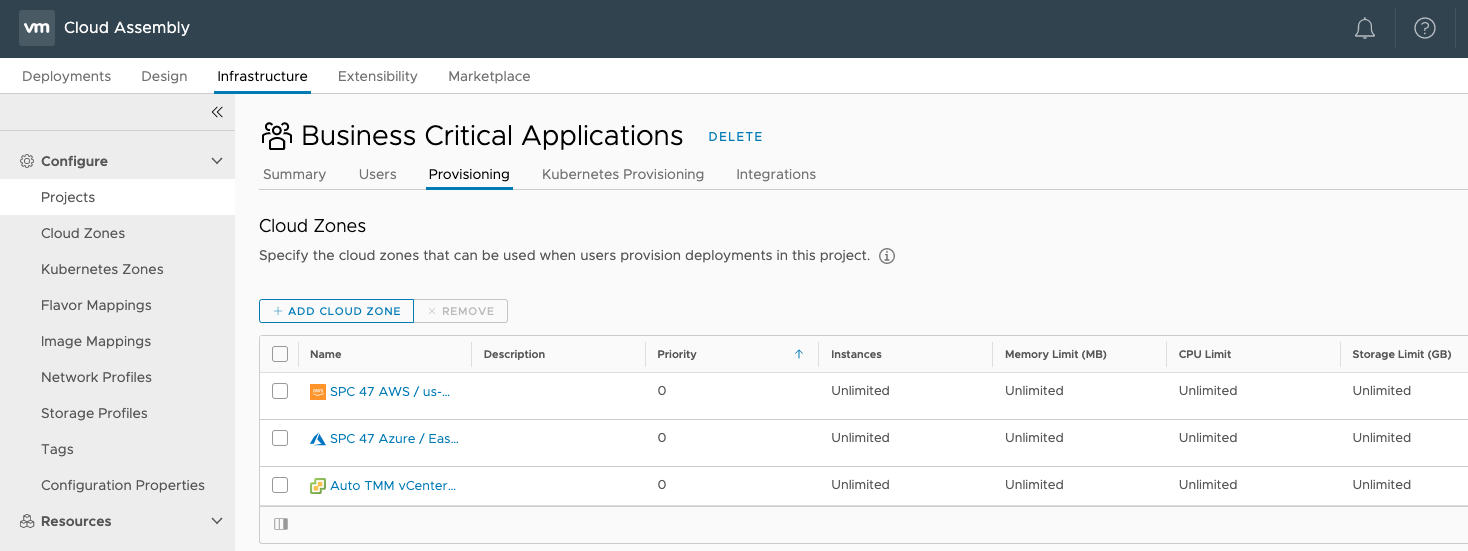Open the Deployments top tab
The width and height of the screenshot is (1468, 551).
pos(66,76)
